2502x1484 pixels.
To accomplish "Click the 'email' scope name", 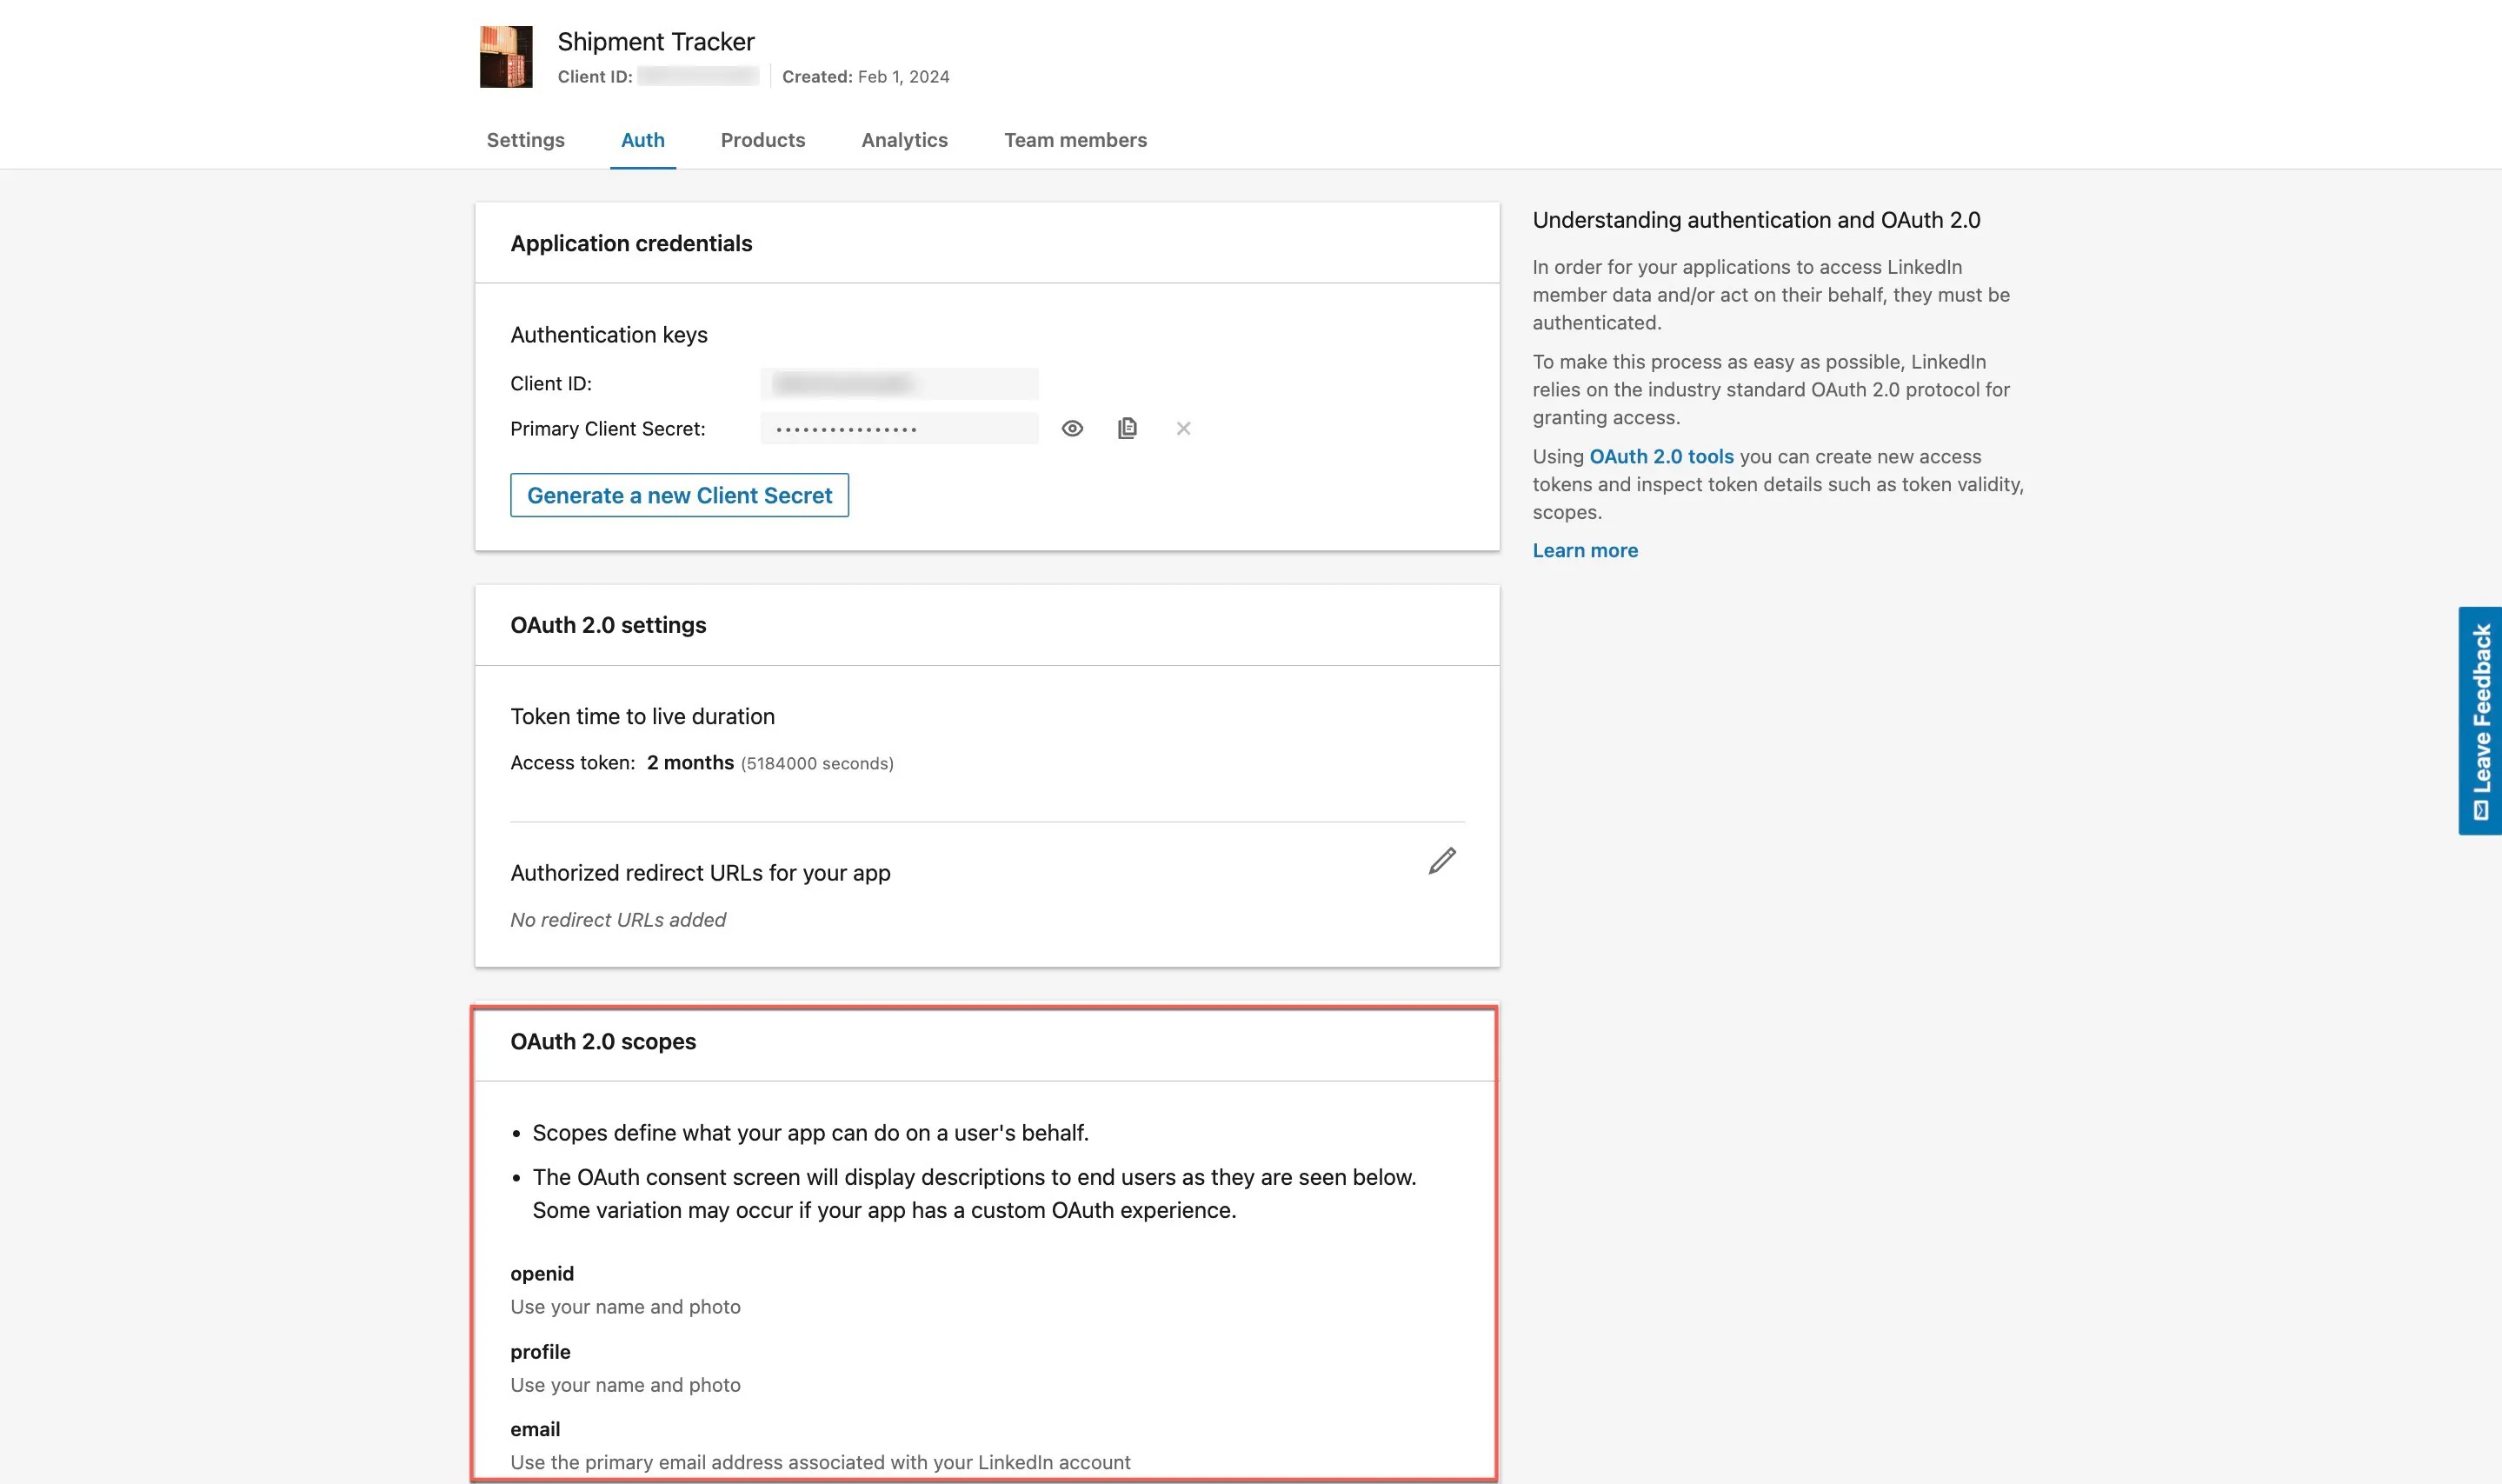I will pos(535,1430).
